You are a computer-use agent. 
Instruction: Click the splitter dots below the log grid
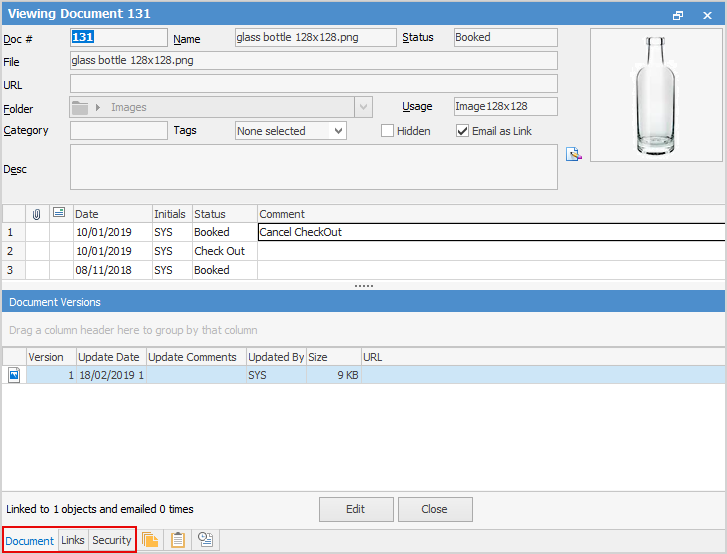coord(363,286)
